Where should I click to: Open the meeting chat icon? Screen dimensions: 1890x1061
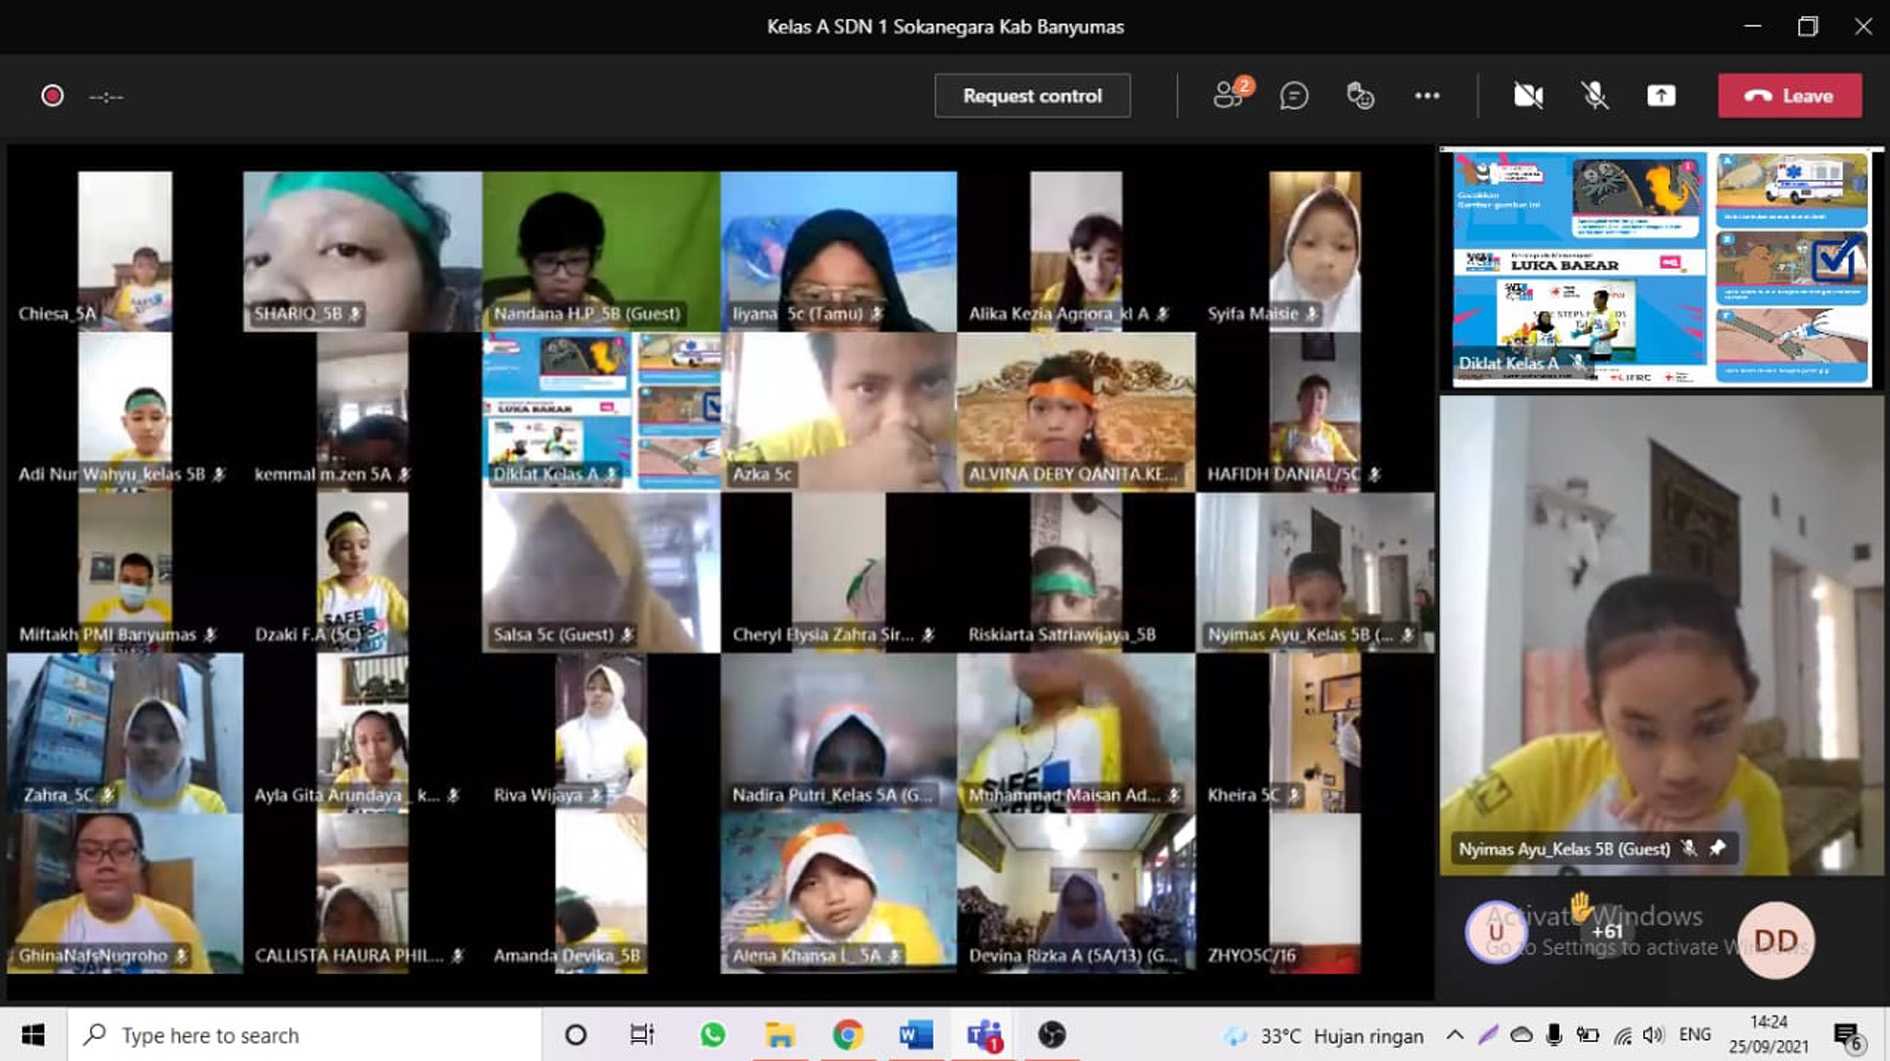click(x=1294, y=96)
